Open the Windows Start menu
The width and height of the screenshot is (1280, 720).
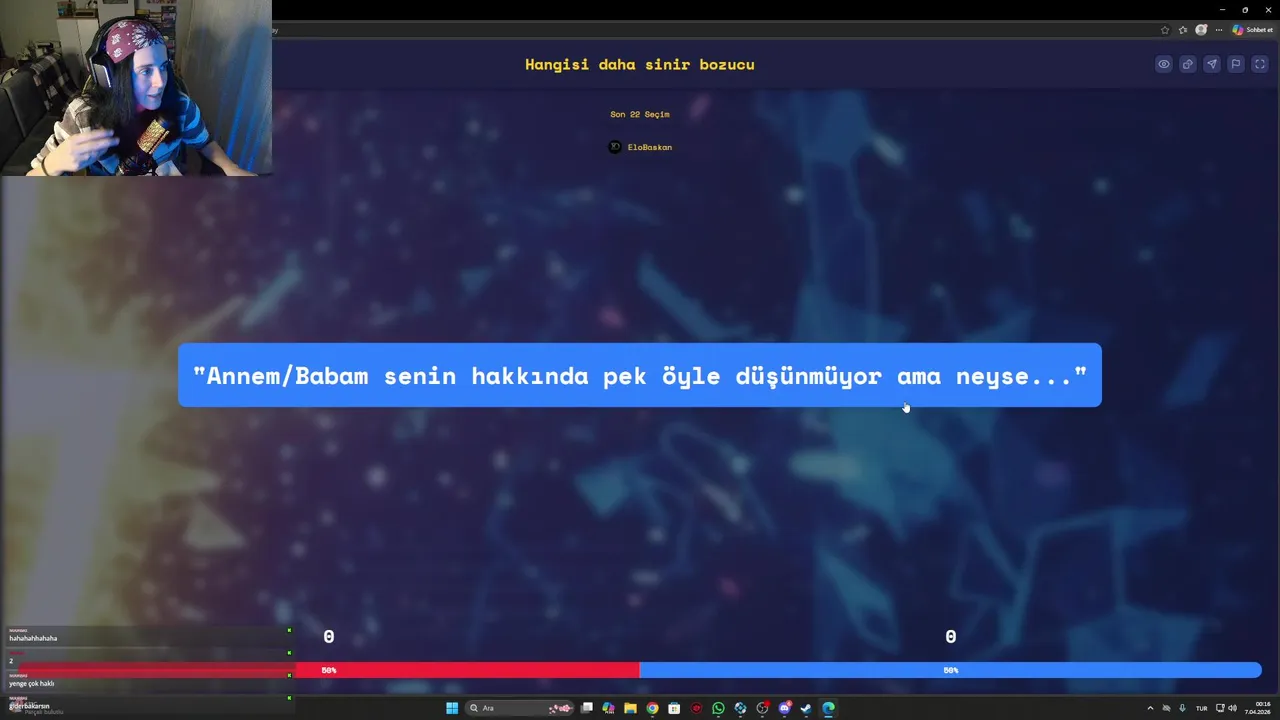[452, 708]
